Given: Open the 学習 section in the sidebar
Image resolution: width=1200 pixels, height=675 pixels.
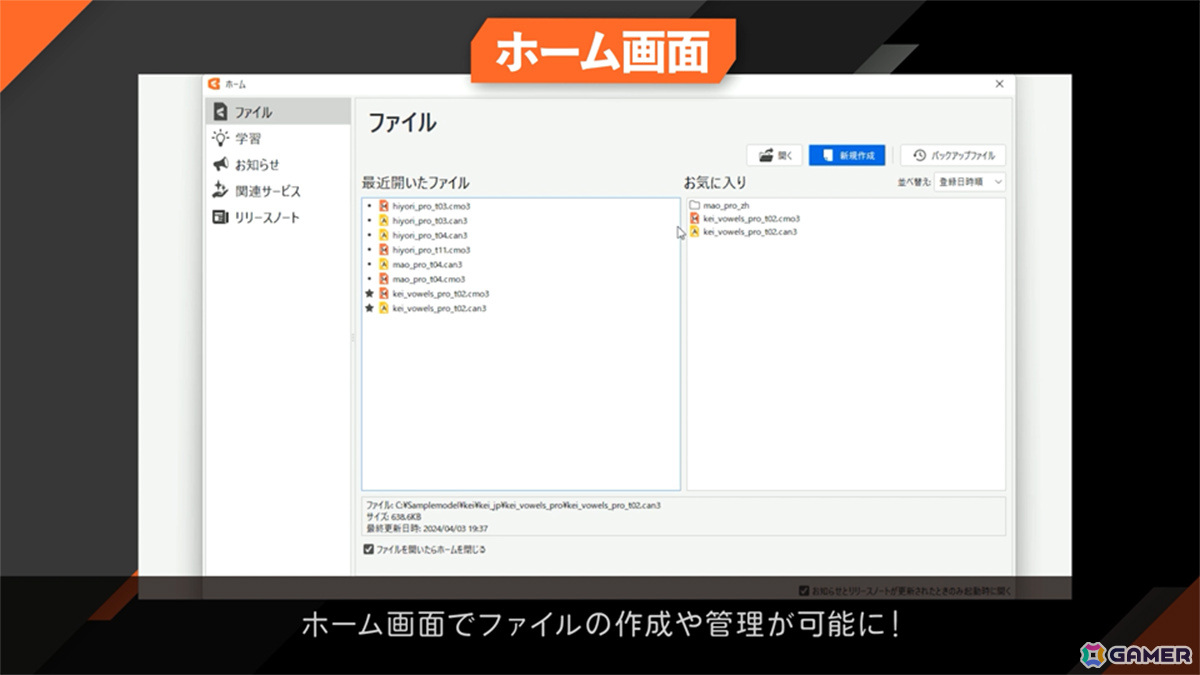Looking at the screenshot, I should pos(277,138).
